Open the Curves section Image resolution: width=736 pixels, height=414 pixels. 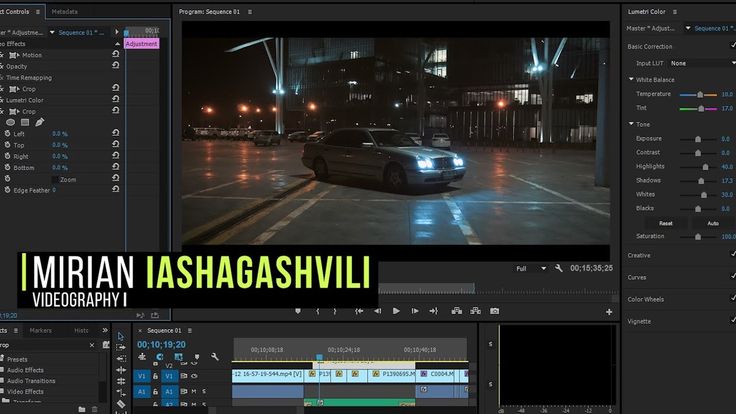(636, 277)
